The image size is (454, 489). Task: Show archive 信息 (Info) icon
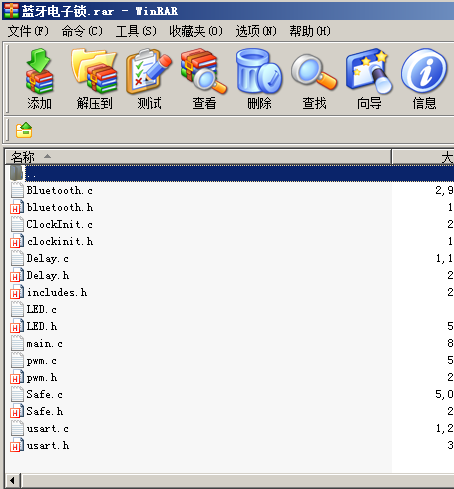point(424,79)
